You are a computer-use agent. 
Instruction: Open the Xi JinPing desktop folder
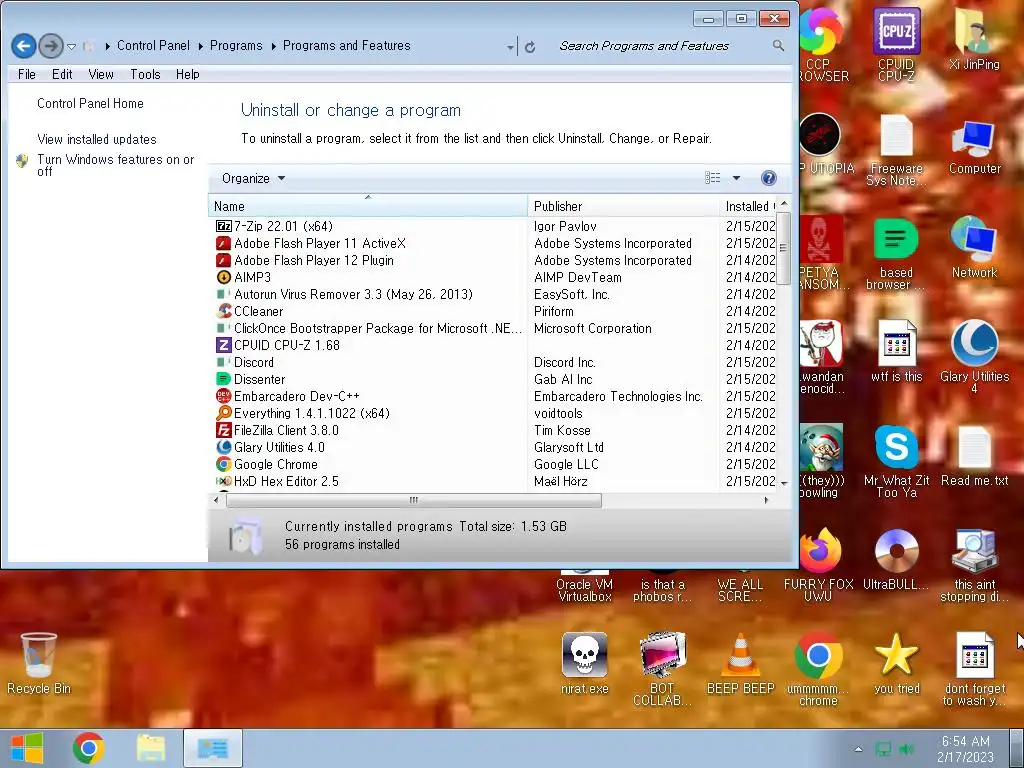(x=974, y=39)
